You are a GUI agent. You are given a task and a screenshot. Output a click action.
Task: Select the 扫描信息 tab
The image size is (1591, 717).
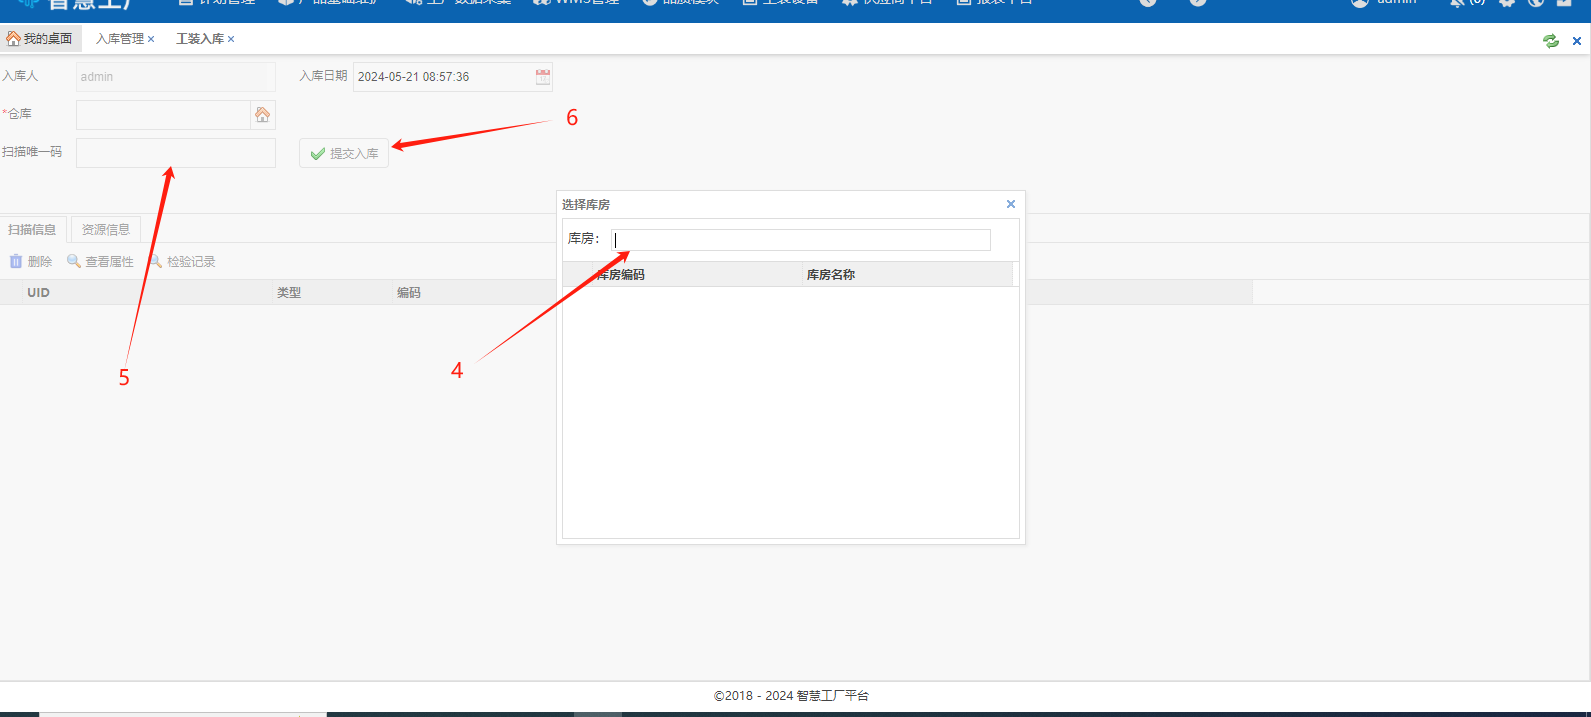(32, 230)
